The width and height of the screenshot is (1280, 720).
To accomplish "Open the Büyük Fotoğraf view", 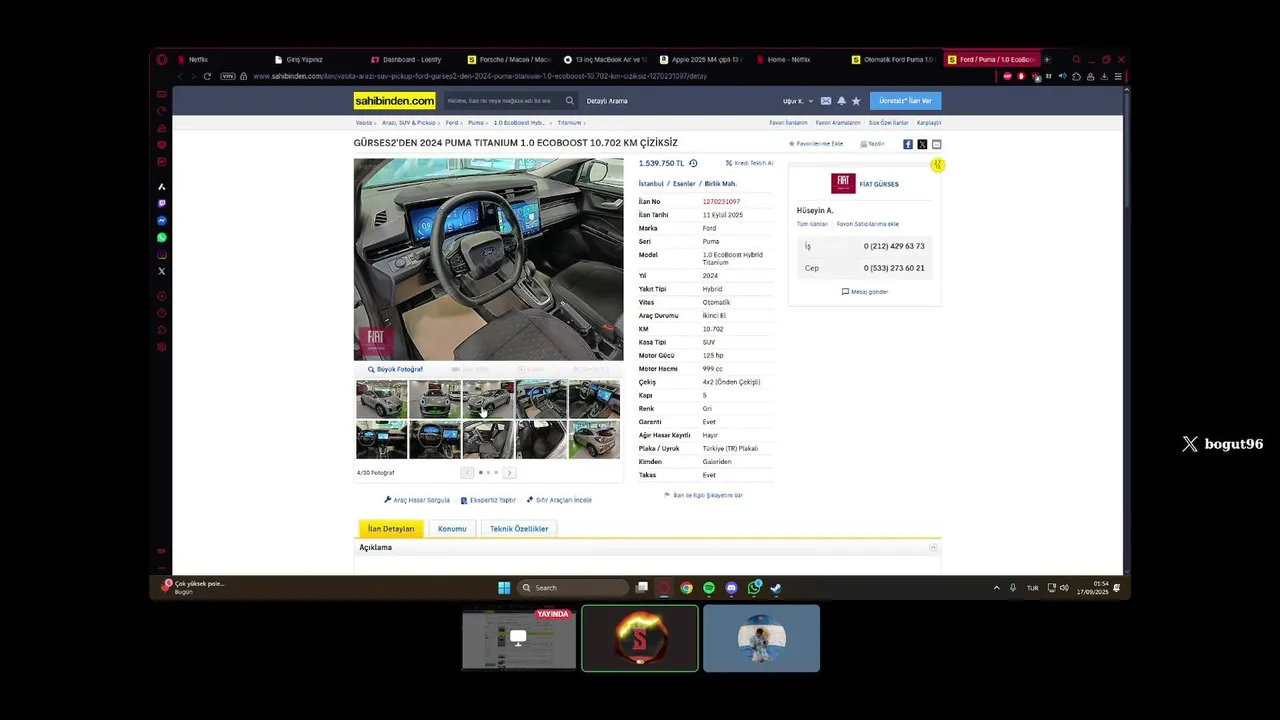I will 396,369.
